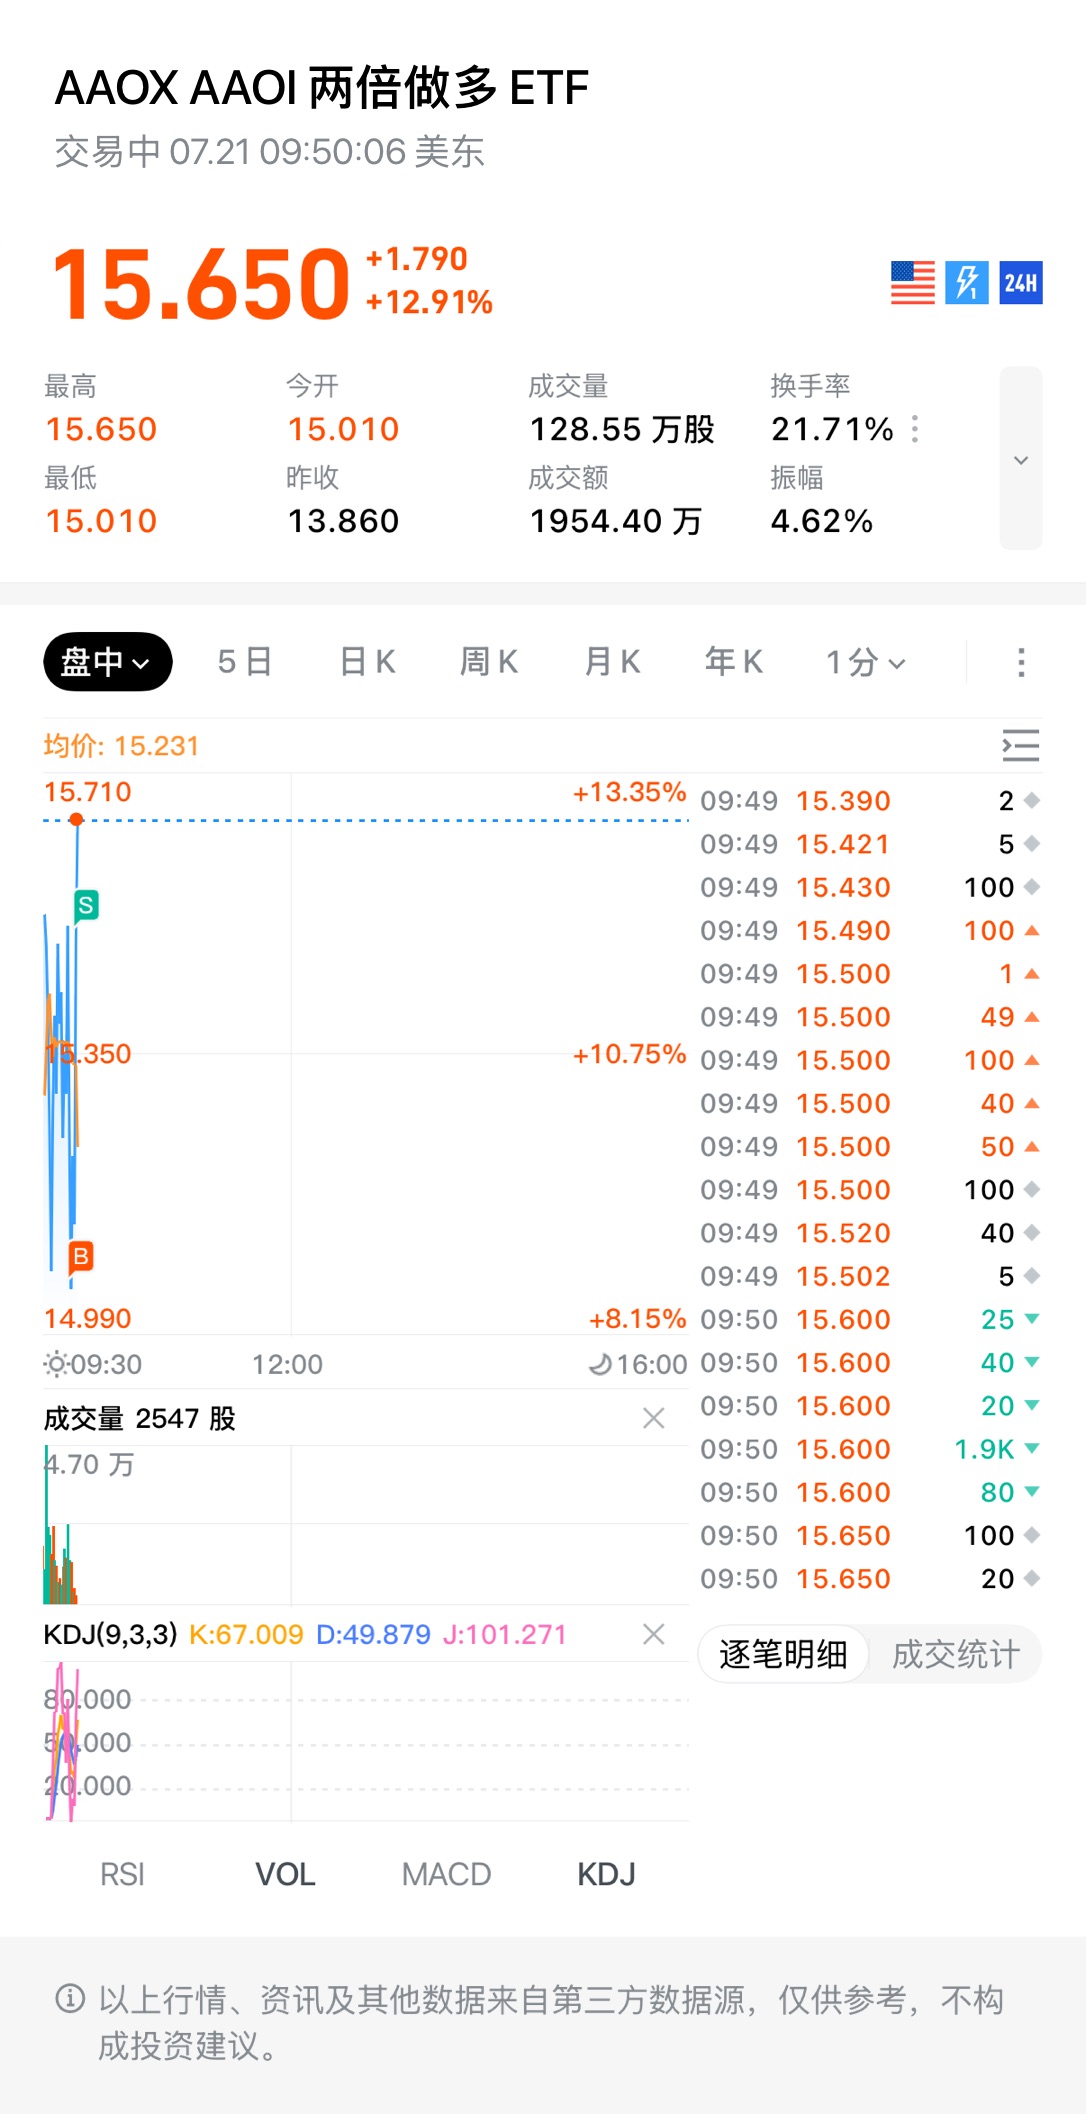Select the MACD indicator
Screen dimensions: 1086x2114
click(446, 1874)
